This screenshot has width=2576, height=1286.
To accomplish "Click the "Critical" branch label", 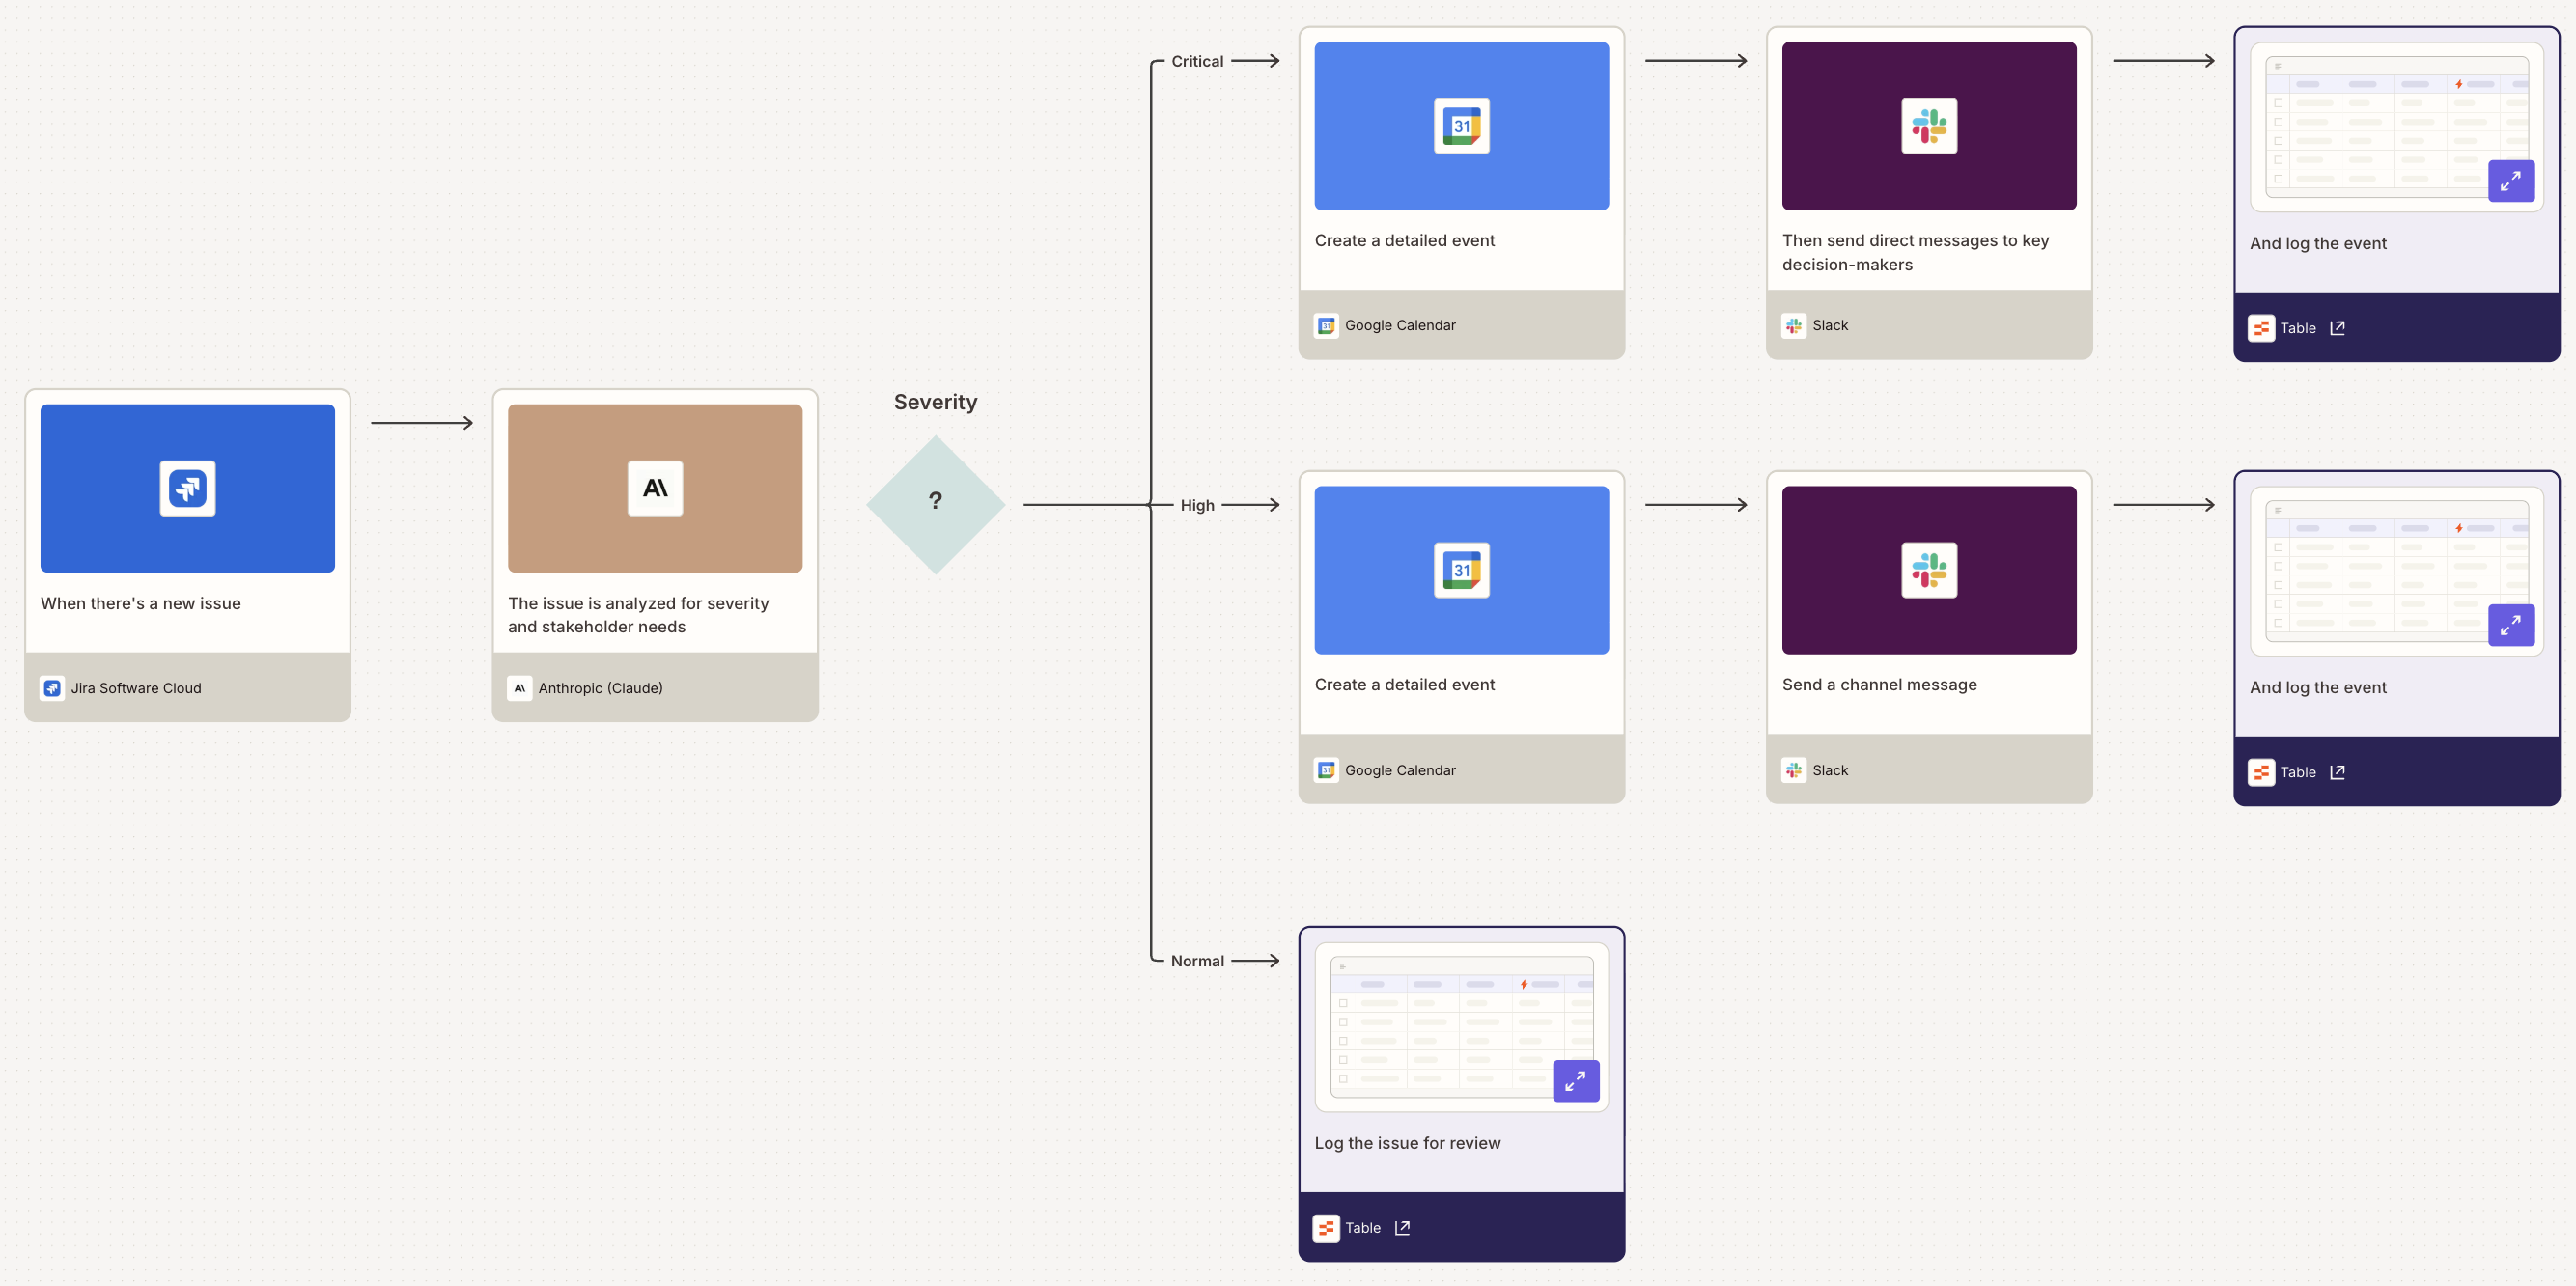I will tap(1197, 61).
